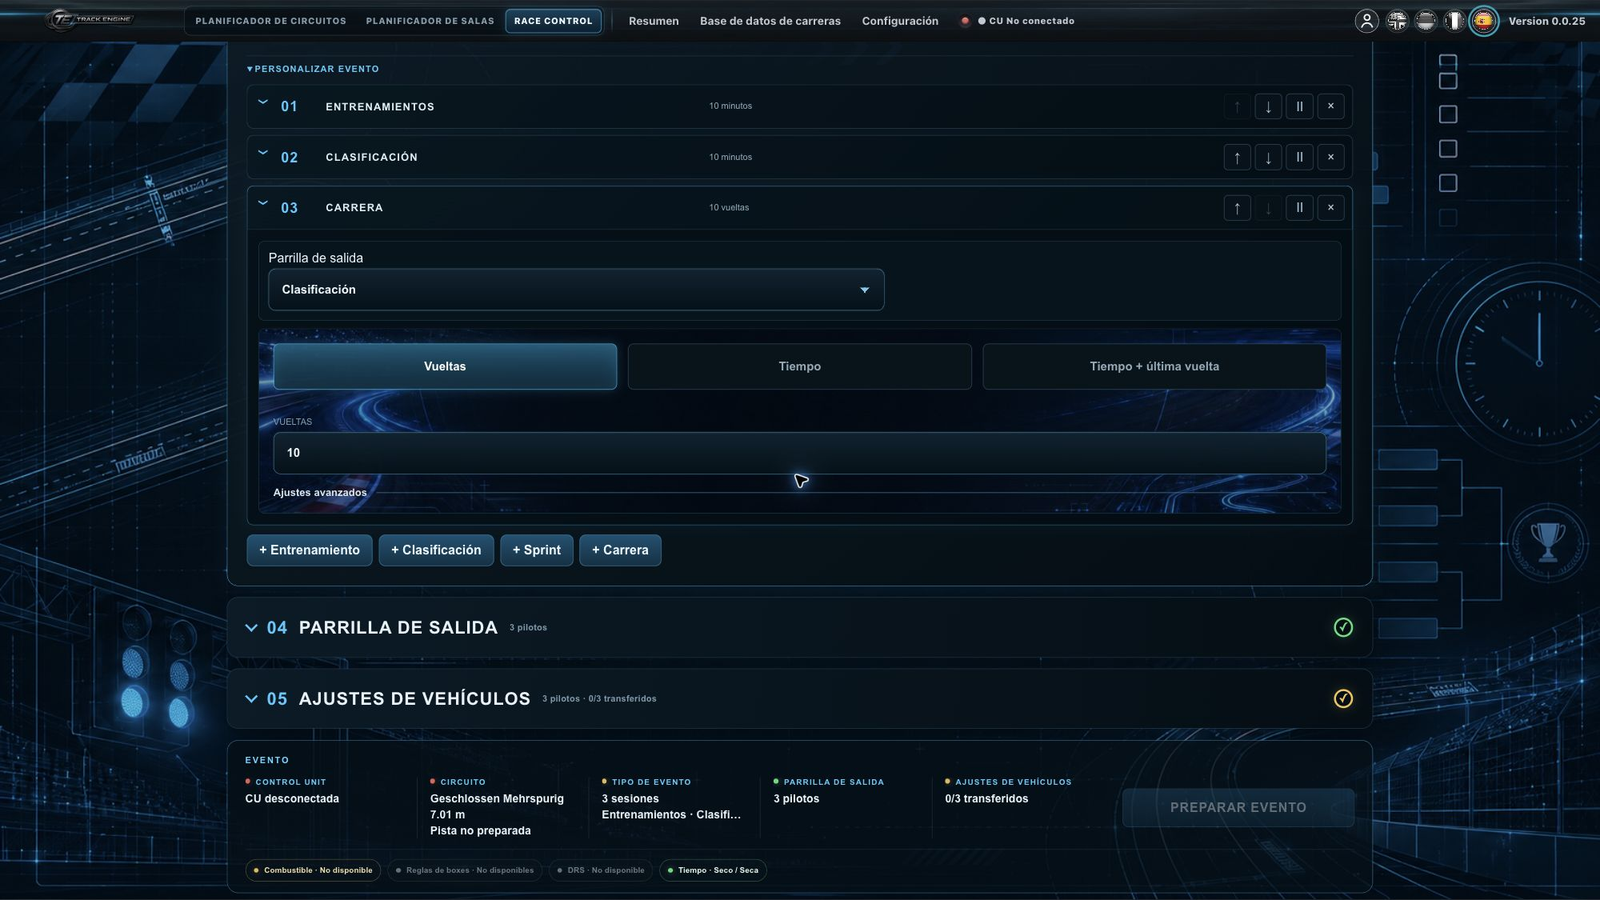Viewport: 1600px width, 900px height.
Task: Pause toggle for Clasificación session
Action: click(x=1300, y=157)
